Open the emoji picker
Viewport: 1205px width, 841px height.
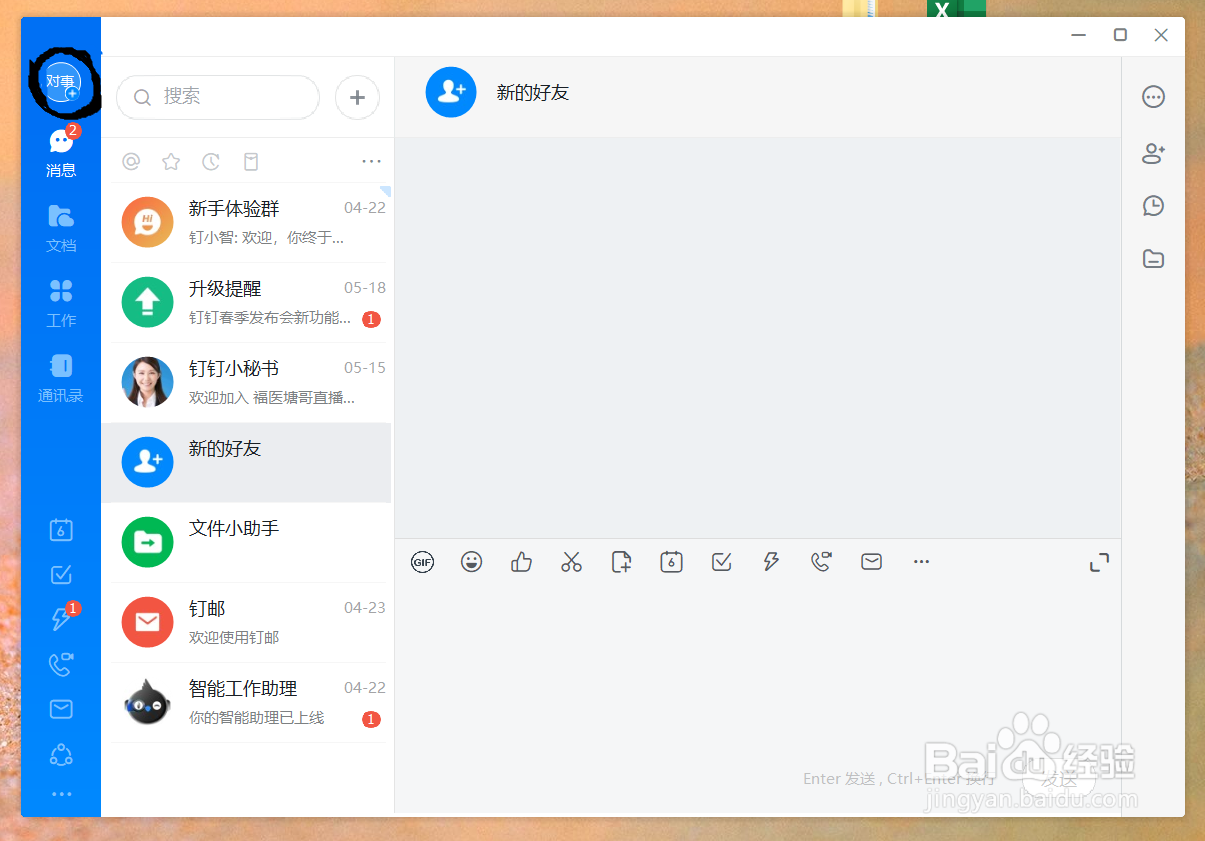[x=472, y=562]
